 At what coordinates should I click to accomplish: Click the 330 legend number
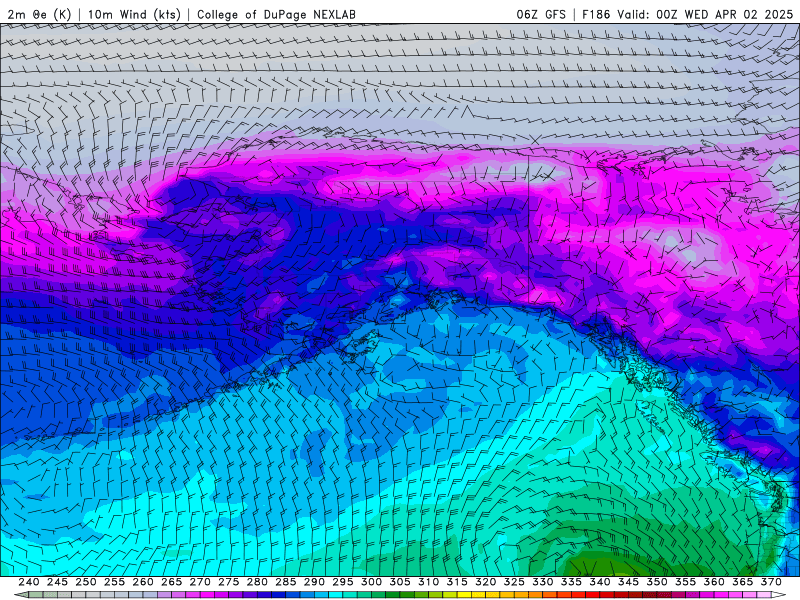point(543,582)
